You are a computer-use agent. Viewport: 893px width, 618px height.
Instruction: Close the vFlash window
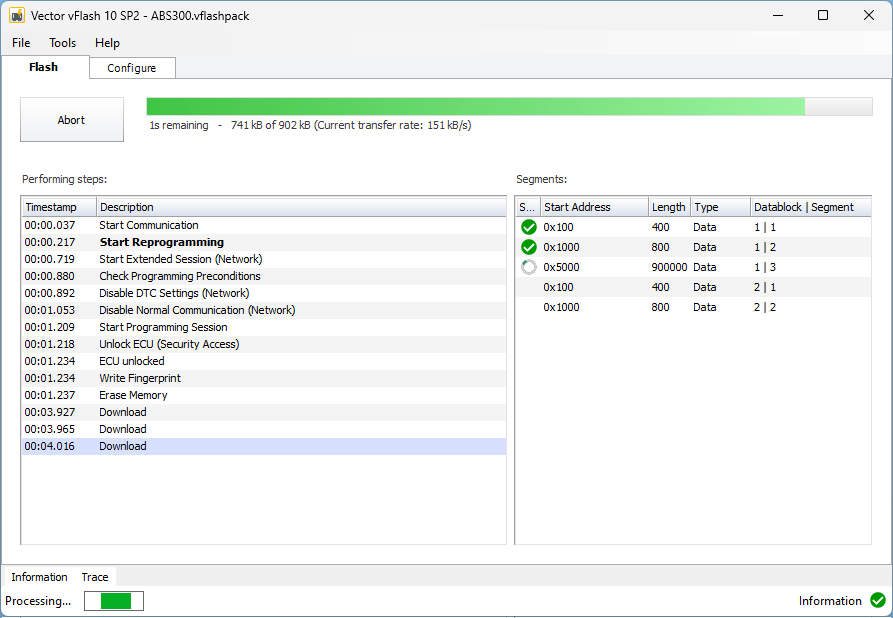point(869,15)
